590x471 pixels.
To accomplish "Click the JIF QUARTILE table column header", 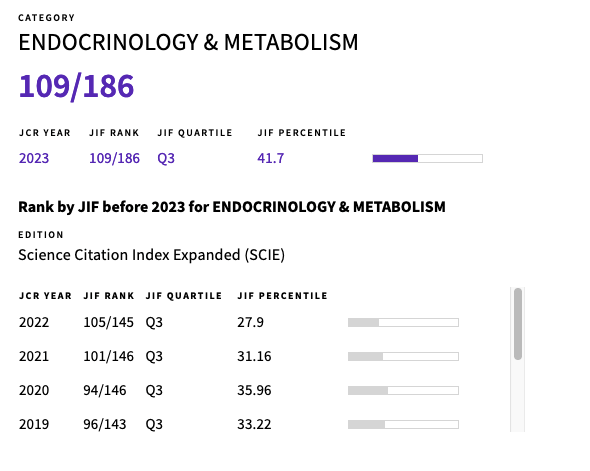I will 184,296.
